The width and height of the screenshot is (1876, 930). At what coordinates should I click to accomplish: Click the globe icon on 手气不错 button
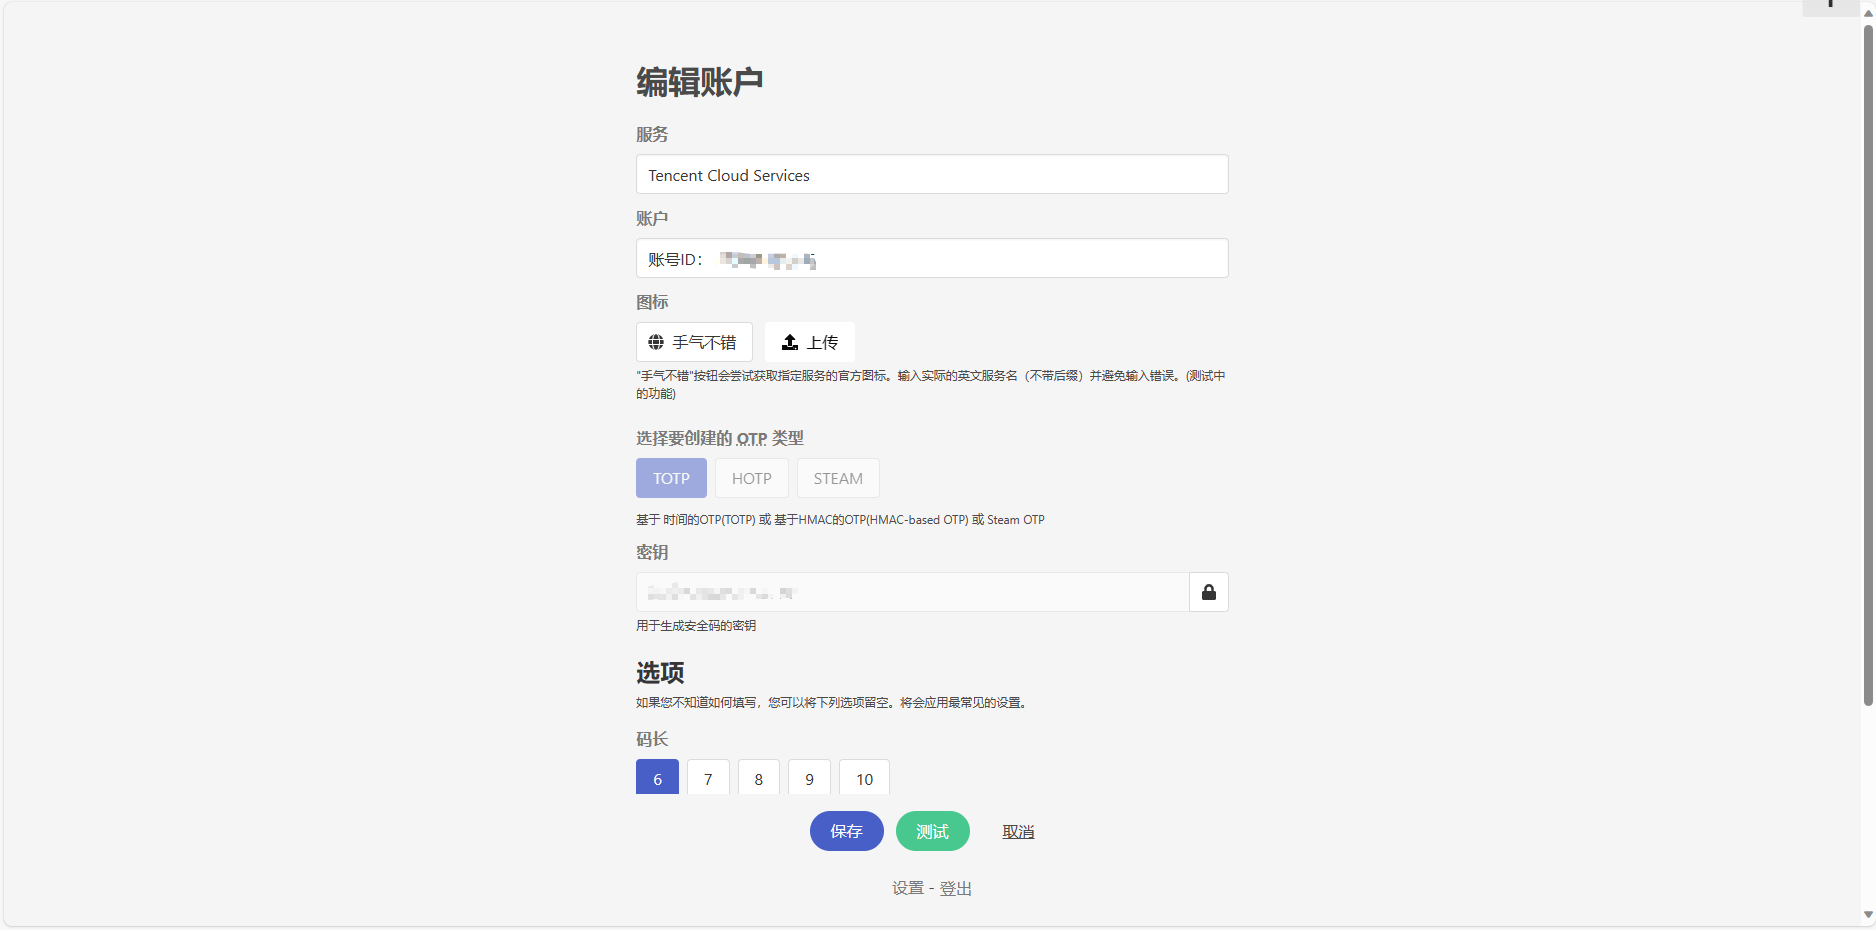pyautogui.click(x=657, y=342)
